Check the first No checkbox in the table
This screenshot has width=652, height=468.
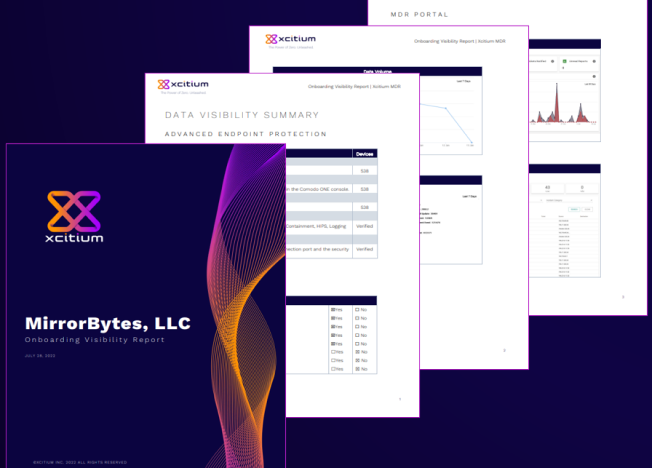pos(358,311)
